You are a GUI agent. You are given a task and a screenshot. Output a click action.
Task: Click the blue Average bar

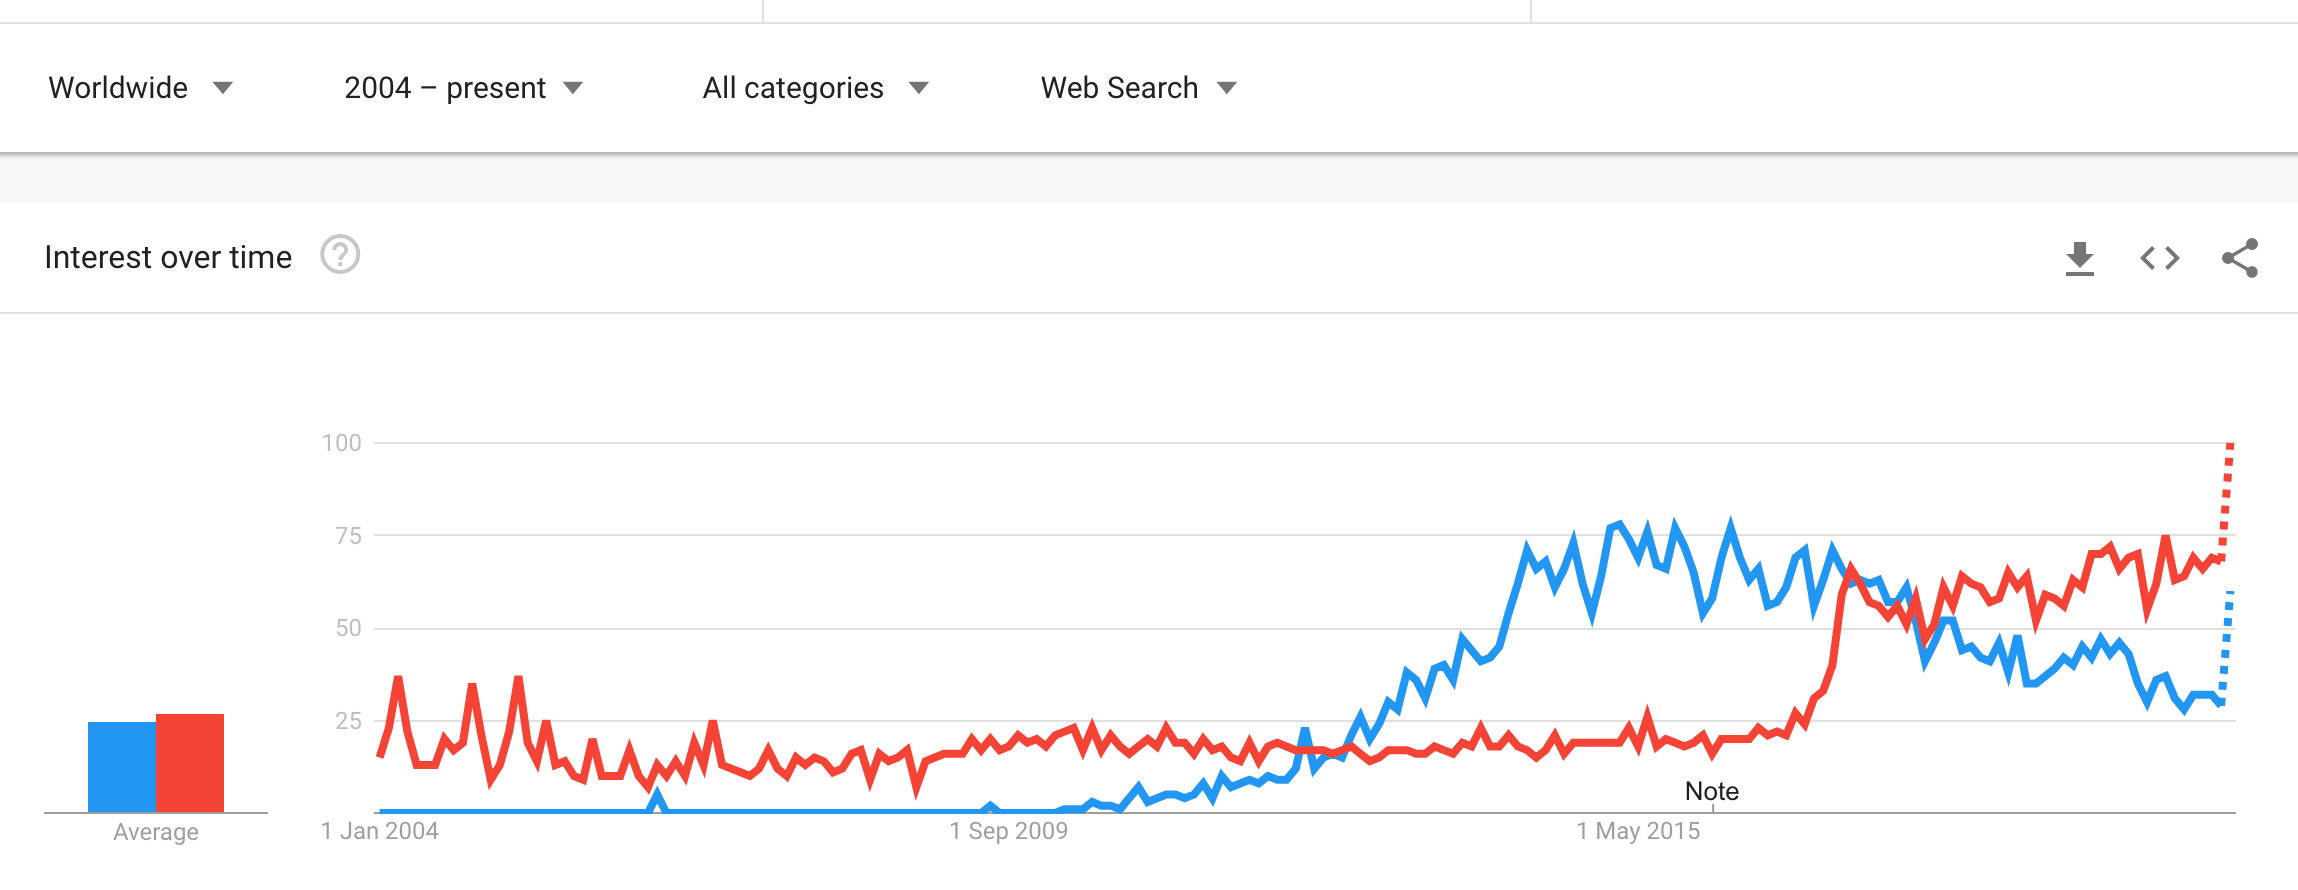(122, 767)
